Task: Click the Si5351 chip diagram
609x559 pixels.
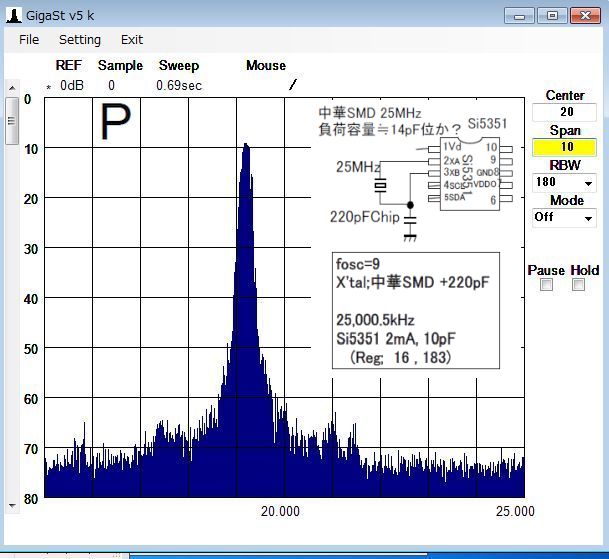Action: coord(470,174)
